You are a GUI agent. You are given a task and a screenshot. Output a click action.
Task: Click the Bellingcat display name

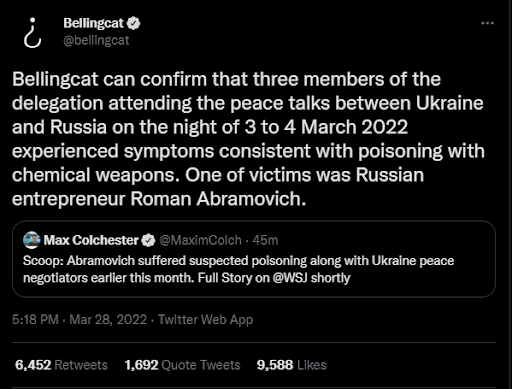tap(93, 23)
